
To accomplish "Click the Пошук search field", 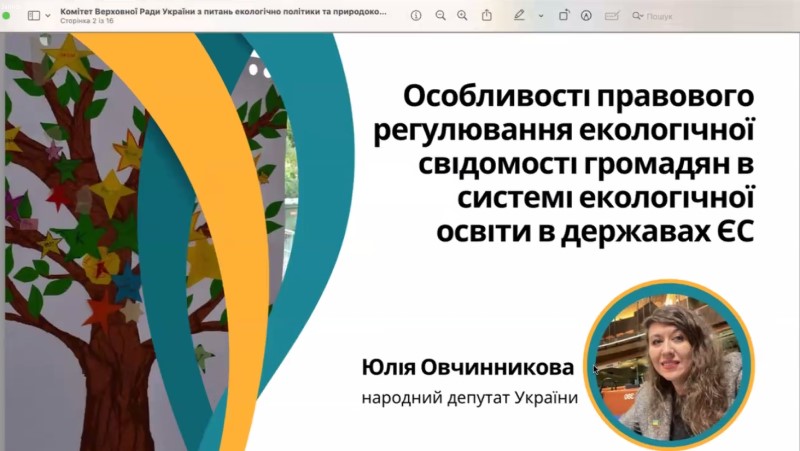I will tap(665, 16).
